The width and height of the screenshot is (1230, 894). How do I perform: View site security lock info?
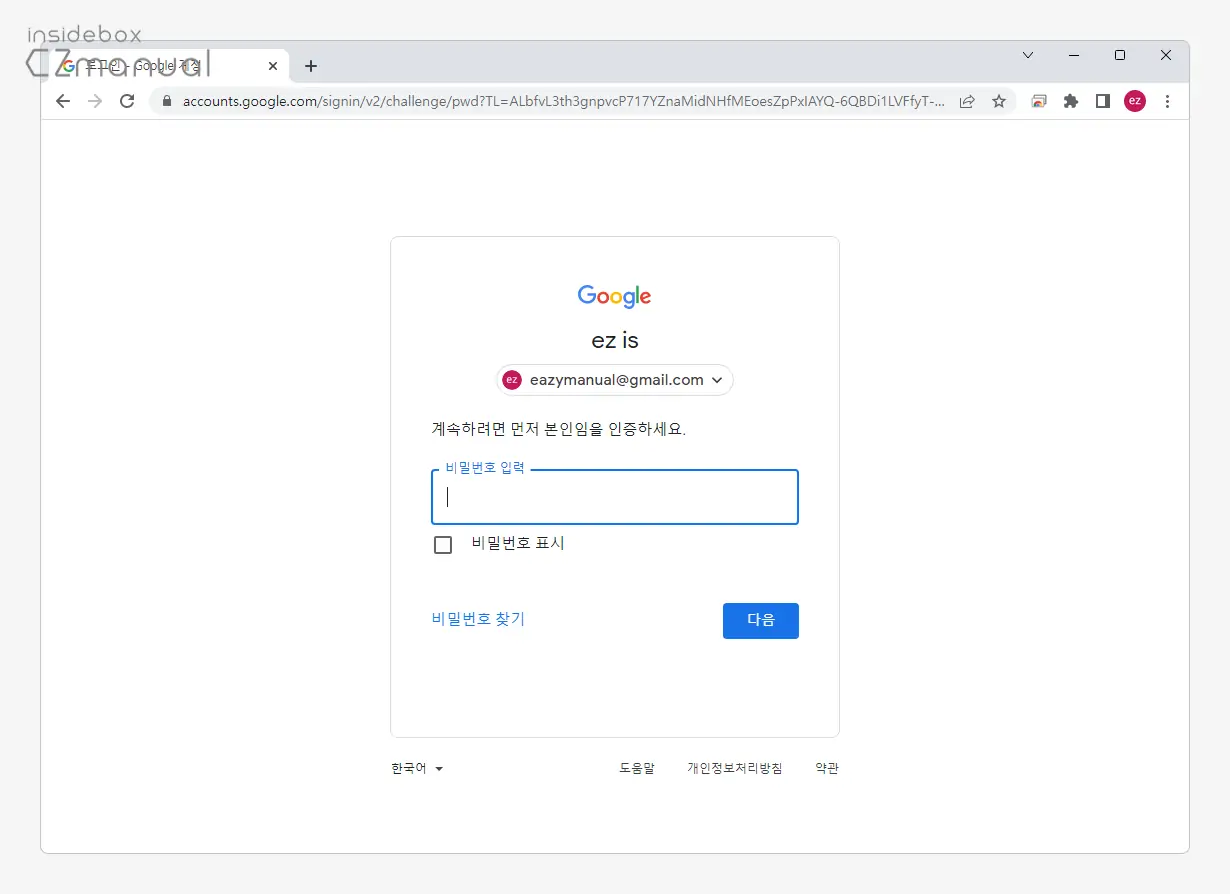[x=167, y=101]
